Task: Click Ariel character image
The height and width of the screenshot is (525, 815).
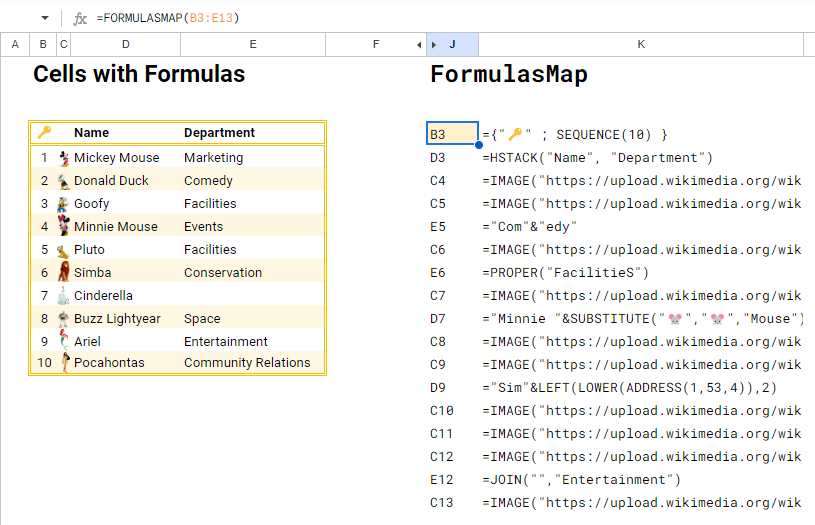Action: coord(63,340)
